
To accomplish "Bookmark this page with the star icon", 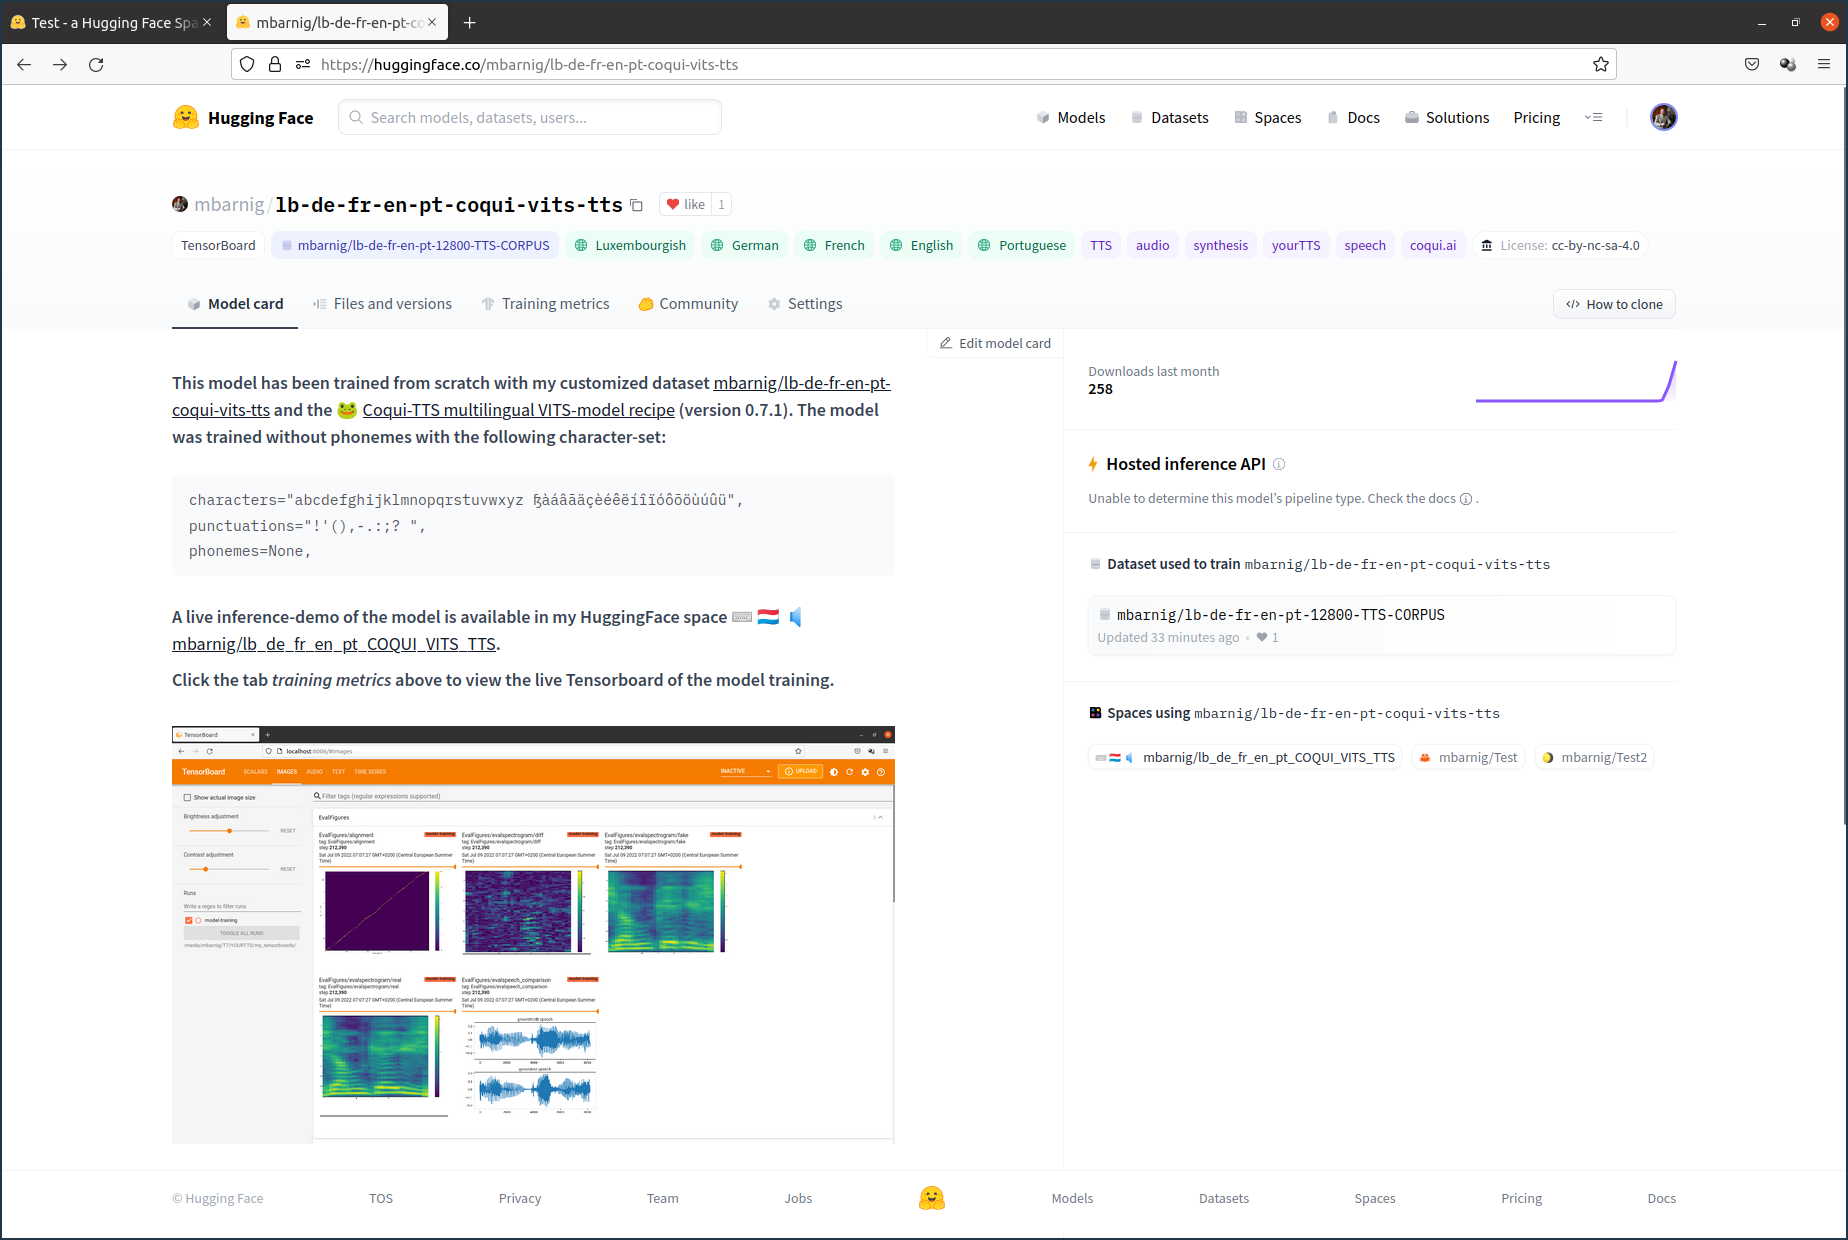I will click(1600, 65).
